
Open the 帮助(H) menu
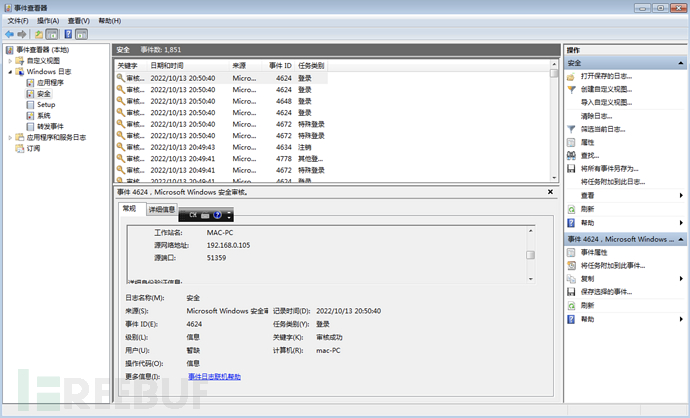(x=110, y=21)
